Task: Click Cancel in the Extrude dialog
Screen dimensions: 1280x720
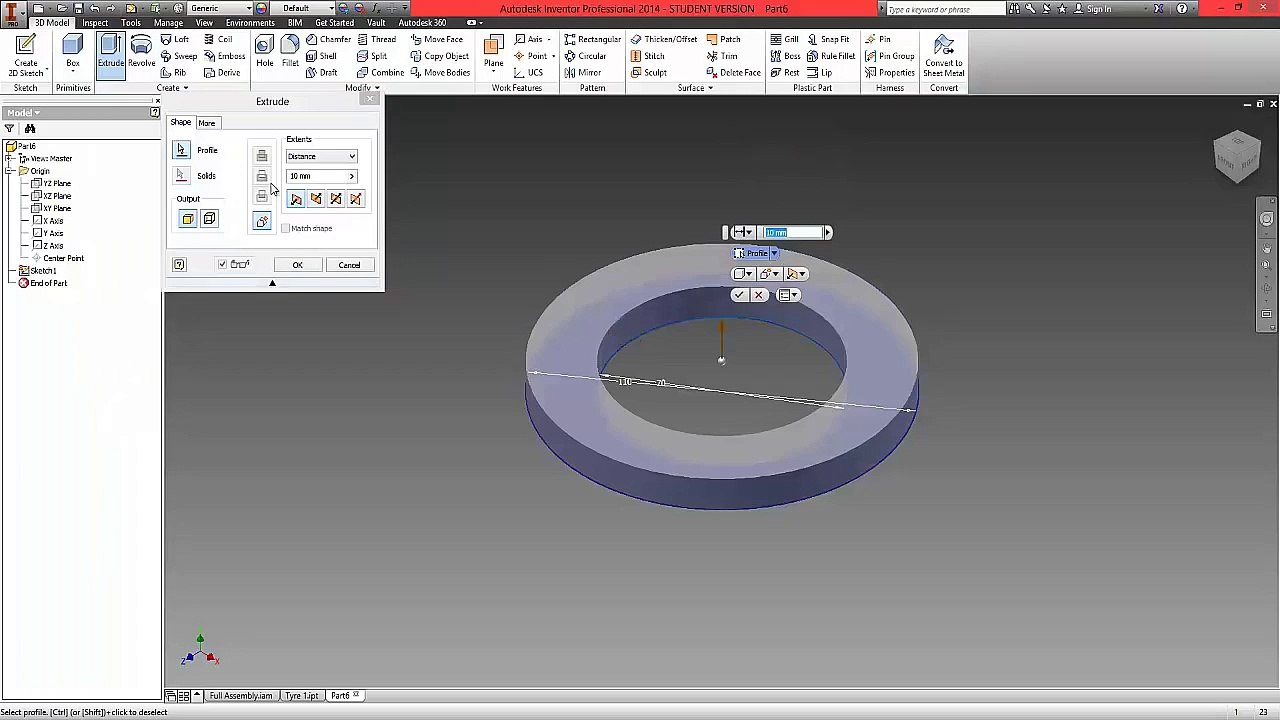Action: 349,265
